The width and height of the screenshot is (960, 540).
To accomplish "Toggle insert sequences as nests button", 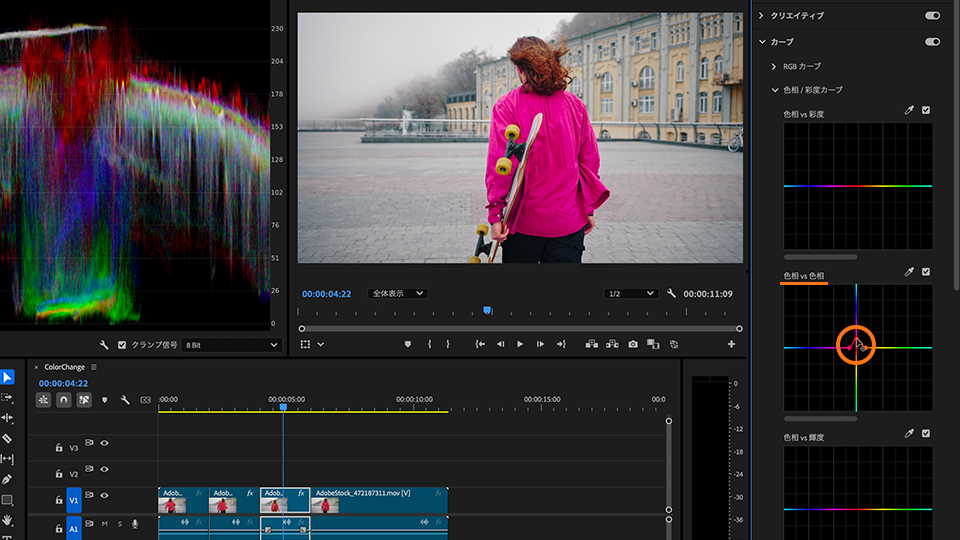I will [x=43, y=400].
